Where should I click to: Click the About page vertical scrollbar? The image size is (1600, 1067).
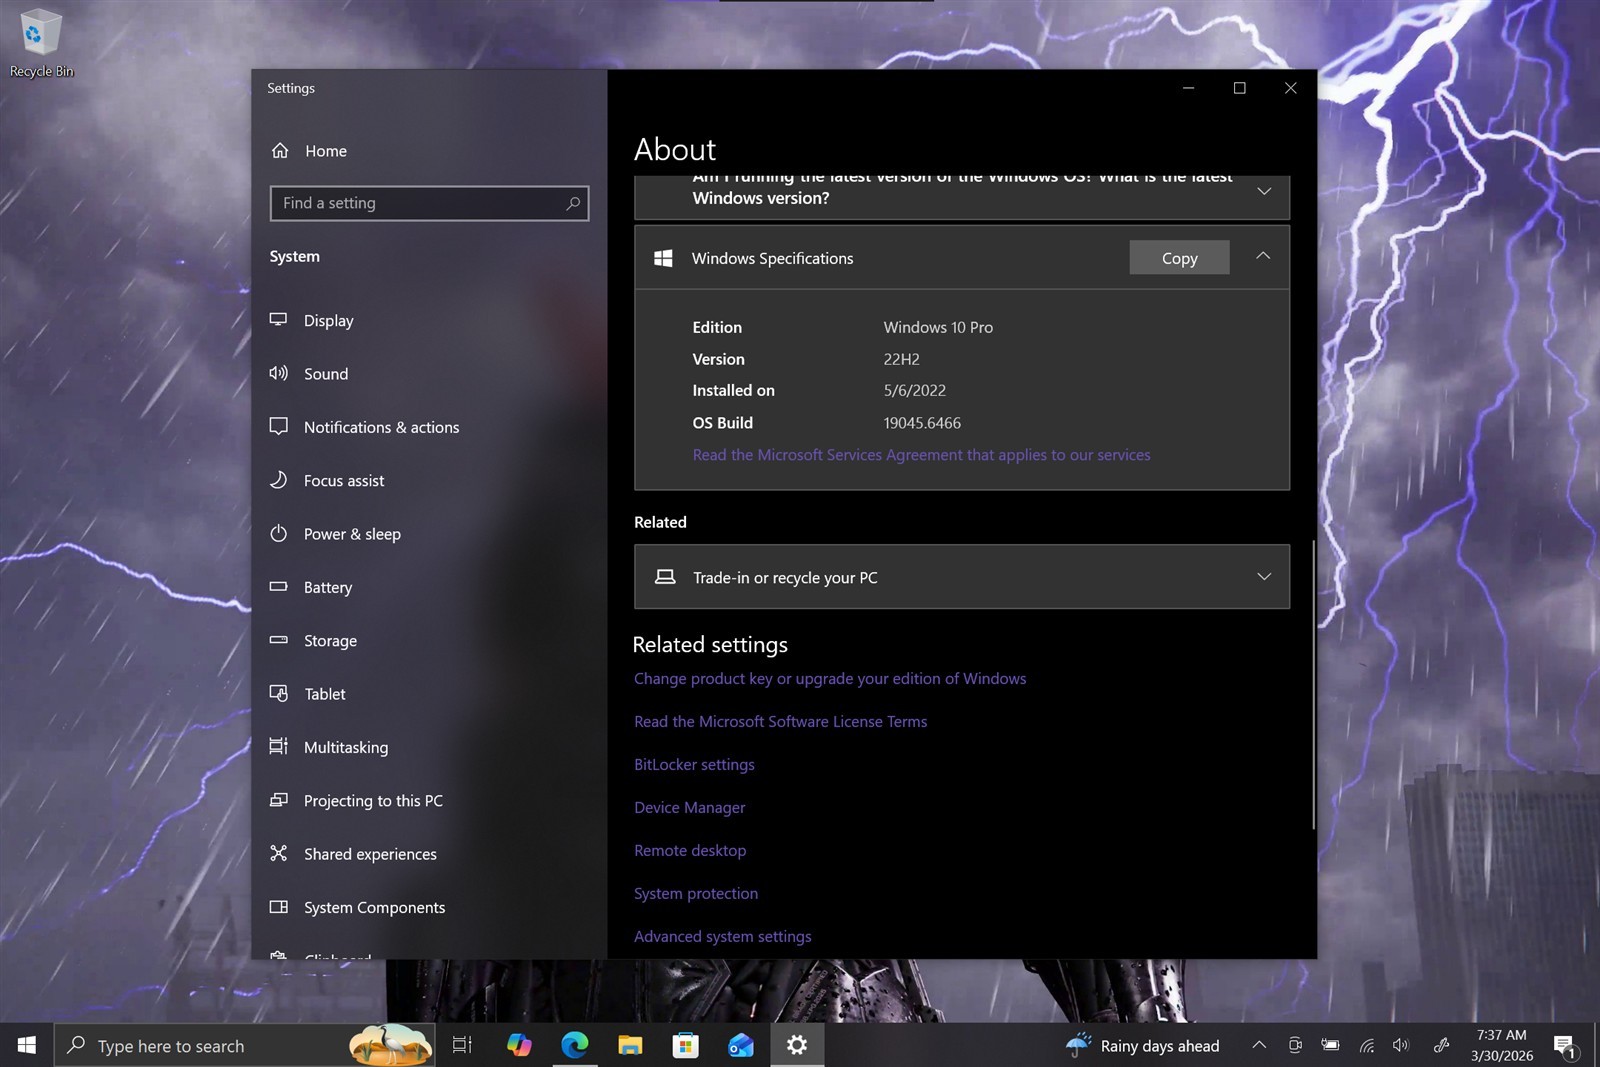[1313, 685]
